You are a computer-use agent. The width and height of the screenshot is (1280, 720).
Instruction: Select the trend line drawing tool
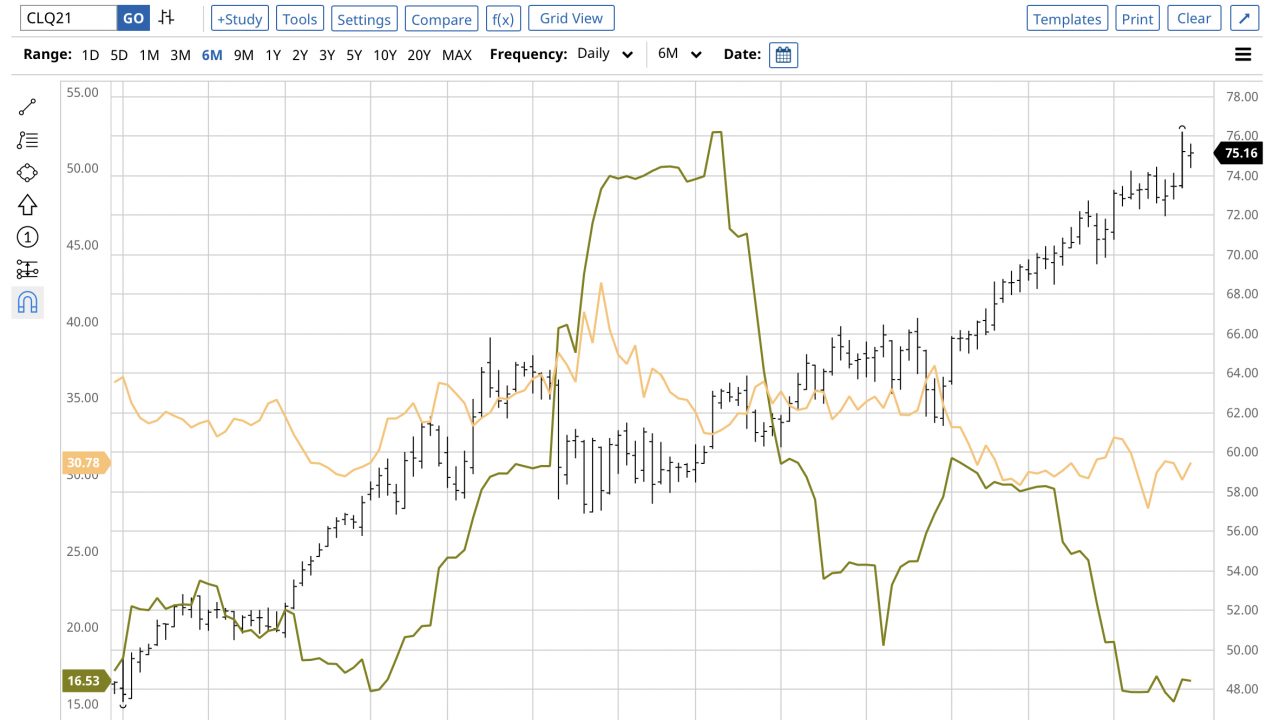(x=27, y=108)
